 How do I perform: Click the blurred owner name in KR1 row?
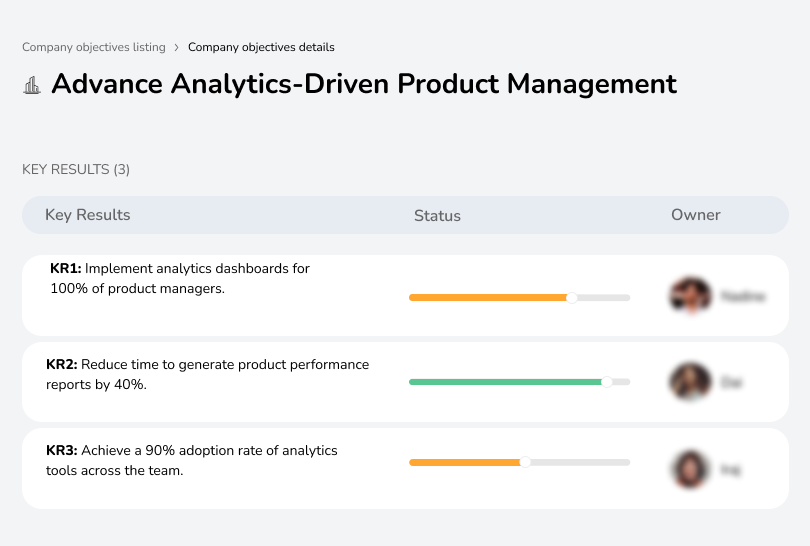pyautogui.click(x=743, y=297)
